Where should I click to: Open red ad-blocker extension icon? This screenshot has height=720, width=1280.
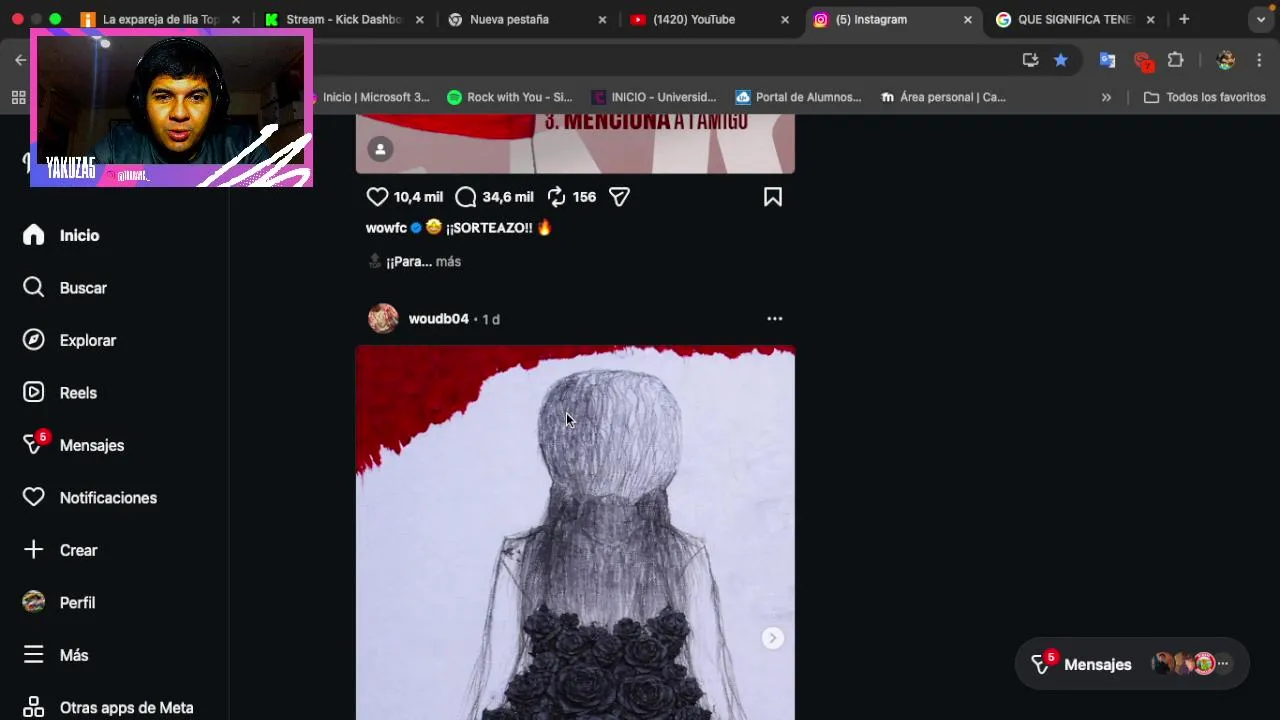[x=1143, y=61]
